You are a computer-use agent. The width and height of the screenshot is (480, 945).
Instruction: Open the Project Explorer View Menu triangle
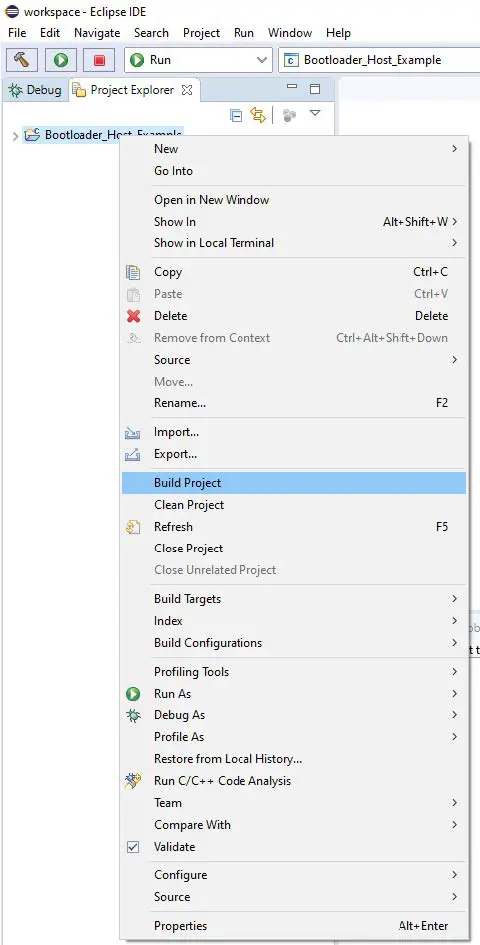(315, 113)
